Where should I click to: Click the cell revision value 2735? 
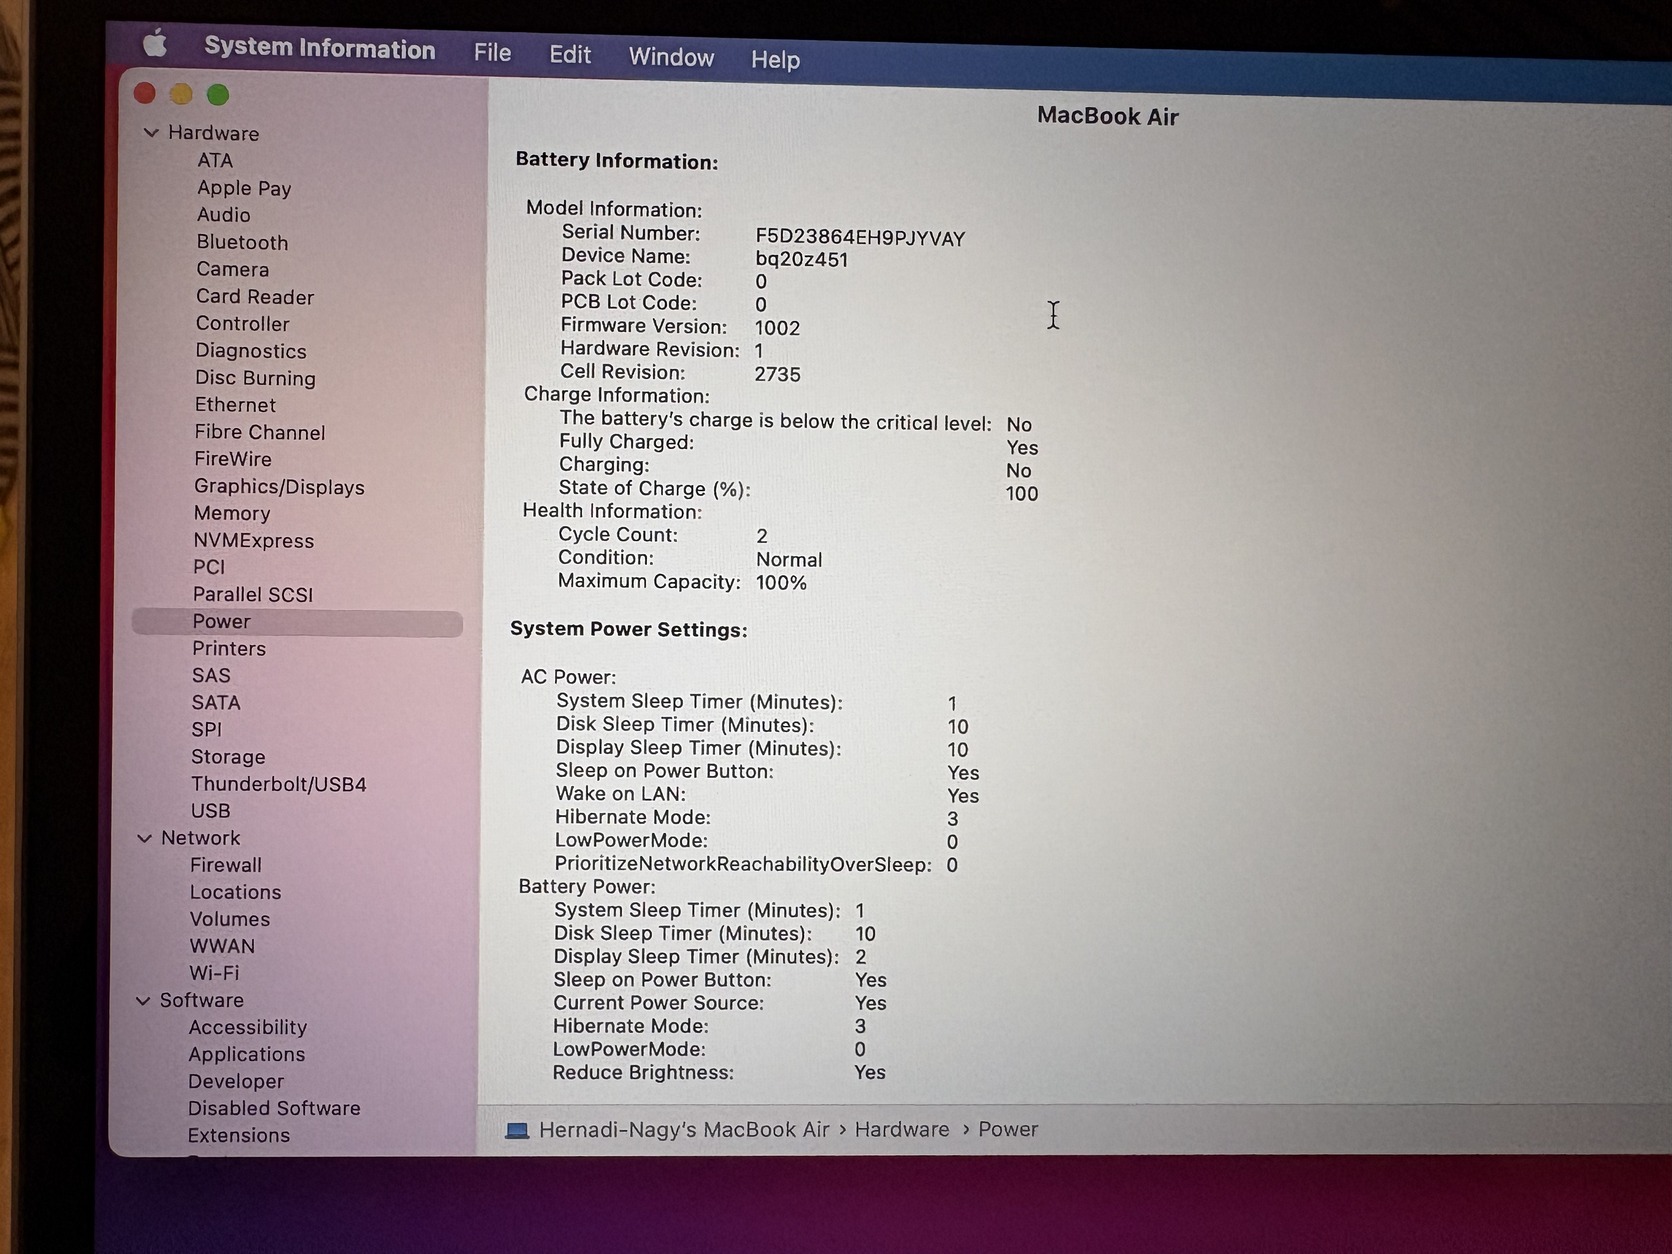(x=777, y=374)
